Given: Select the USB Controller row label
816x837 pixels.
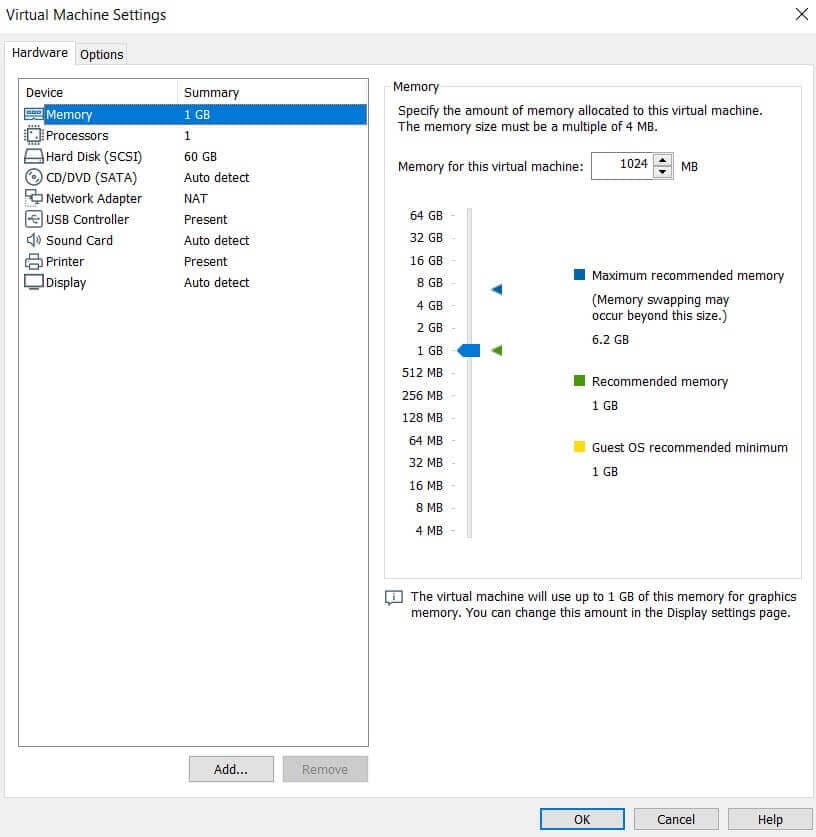Looking at the screenshot, I should click(x=88, y=219).
